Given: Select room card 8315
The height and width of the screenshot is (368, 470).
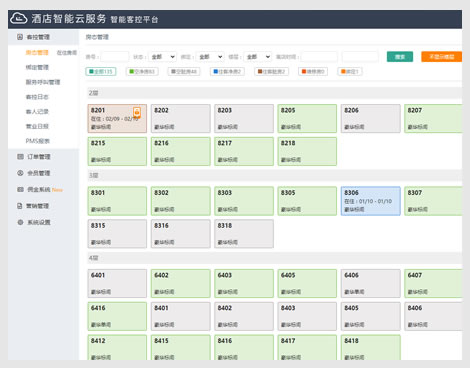Looking at the screenshot, I should pyautogui.click(x=117, y=234).
